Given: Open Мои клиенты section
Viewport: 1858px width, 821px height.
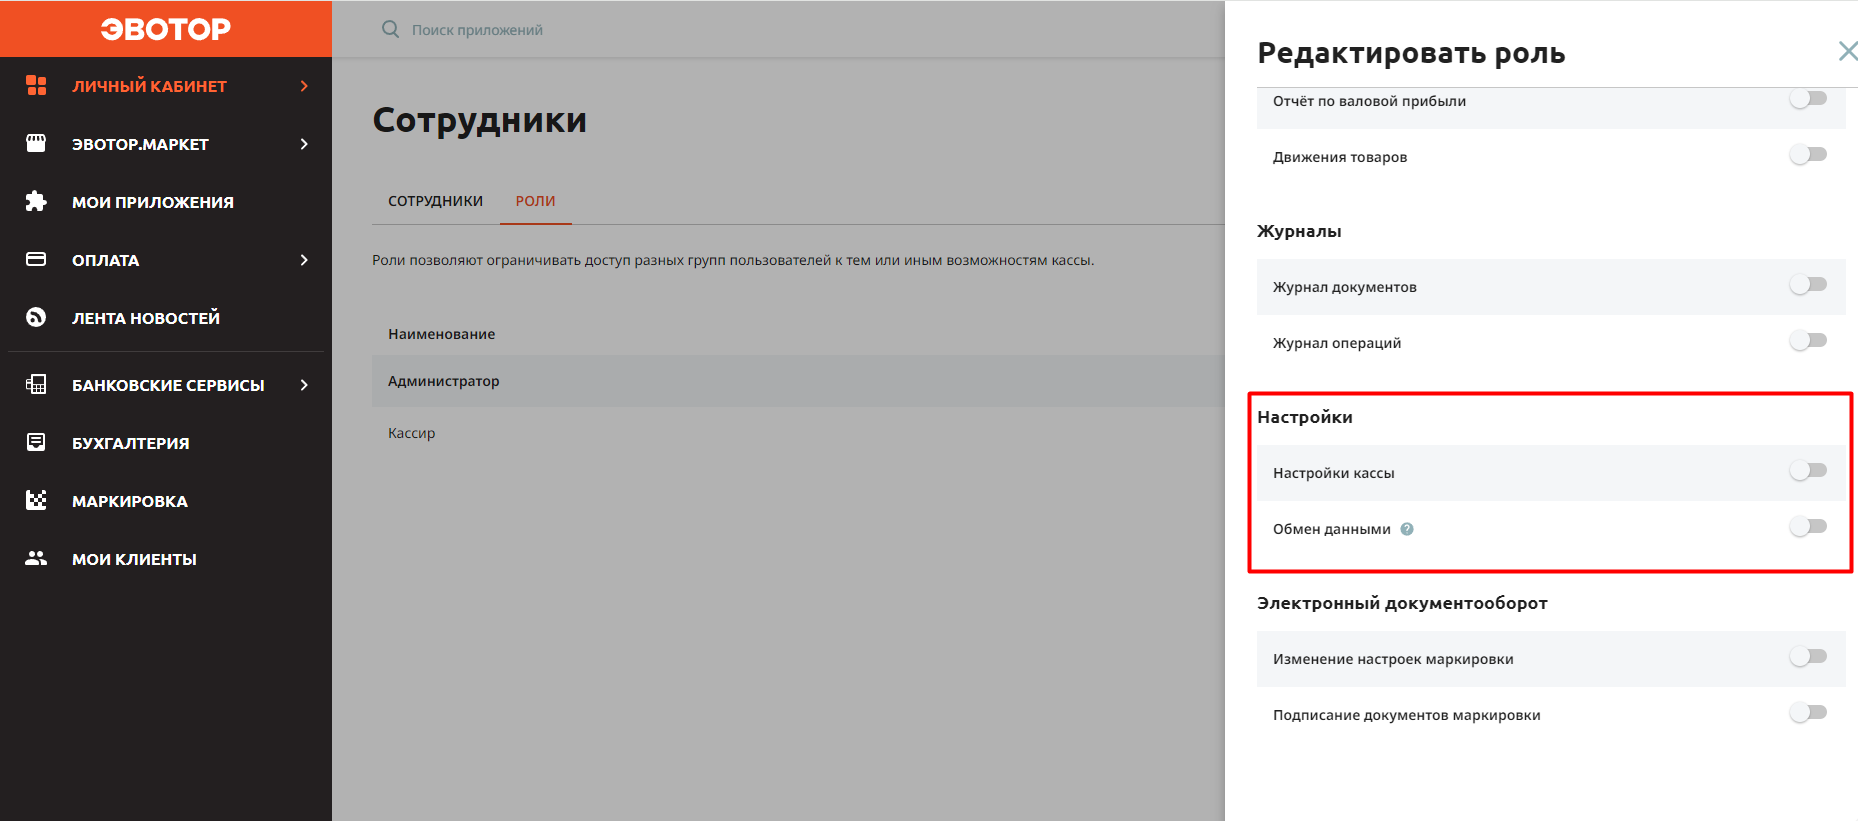Looking at the screenshot, I should [x=166, y=559].
